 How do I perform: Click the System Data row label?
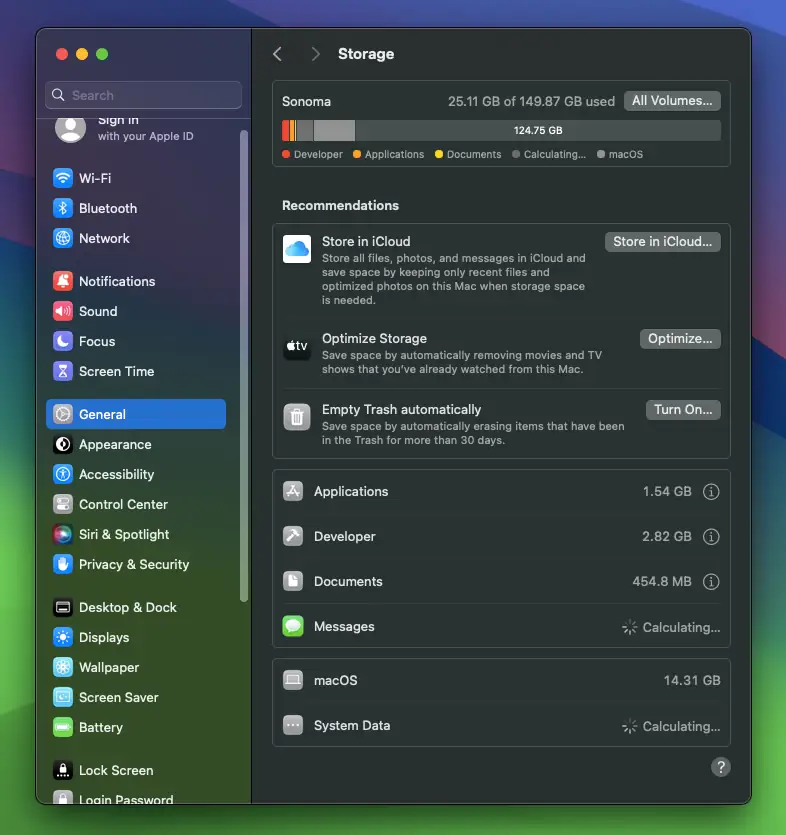click(x=352, y=725)
